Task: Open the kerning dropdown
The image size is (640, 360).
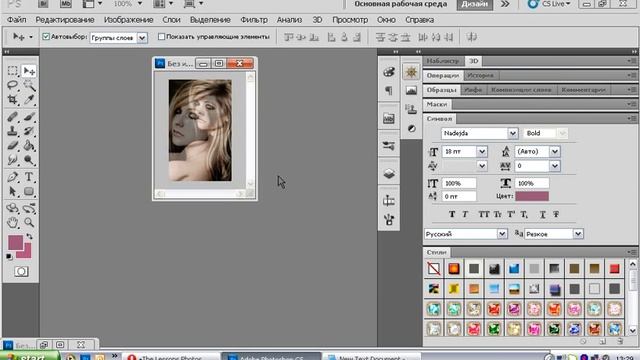Action: (x=482, y=166)
